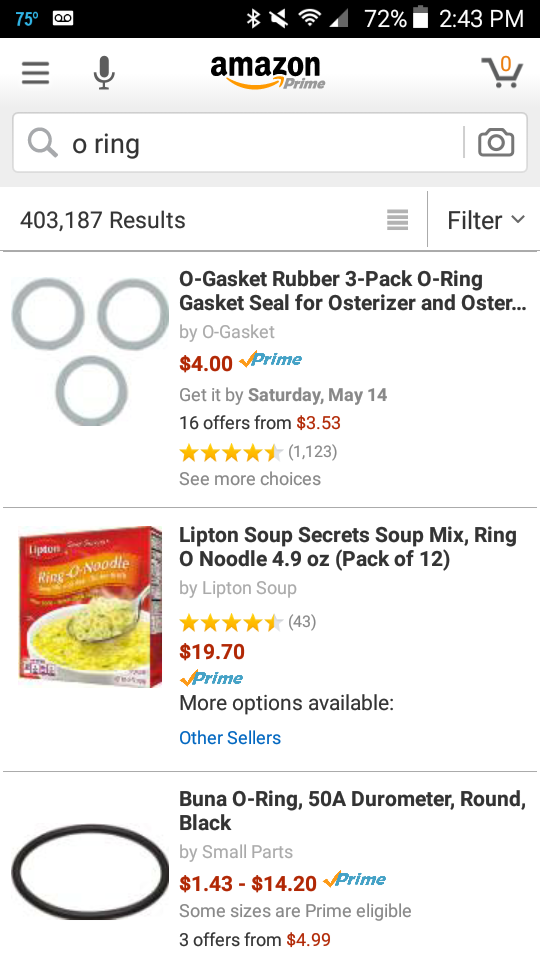Open O-Gasket Rubber 3-Pack O-Ring listing
The width and height of the screenshot is (540, 960).
tap(353, 291)
